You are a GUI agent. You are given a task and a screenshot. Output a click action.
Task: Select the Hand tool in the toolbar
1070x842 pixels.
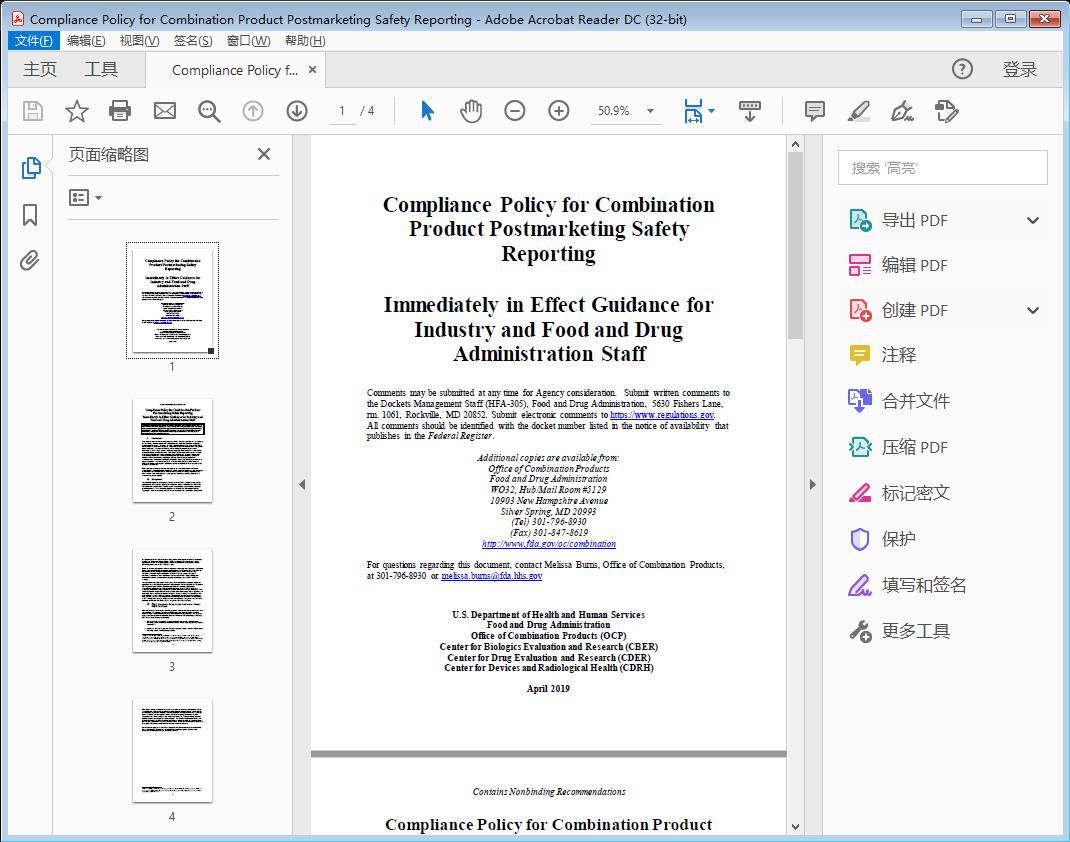click(x=469, y=111)
